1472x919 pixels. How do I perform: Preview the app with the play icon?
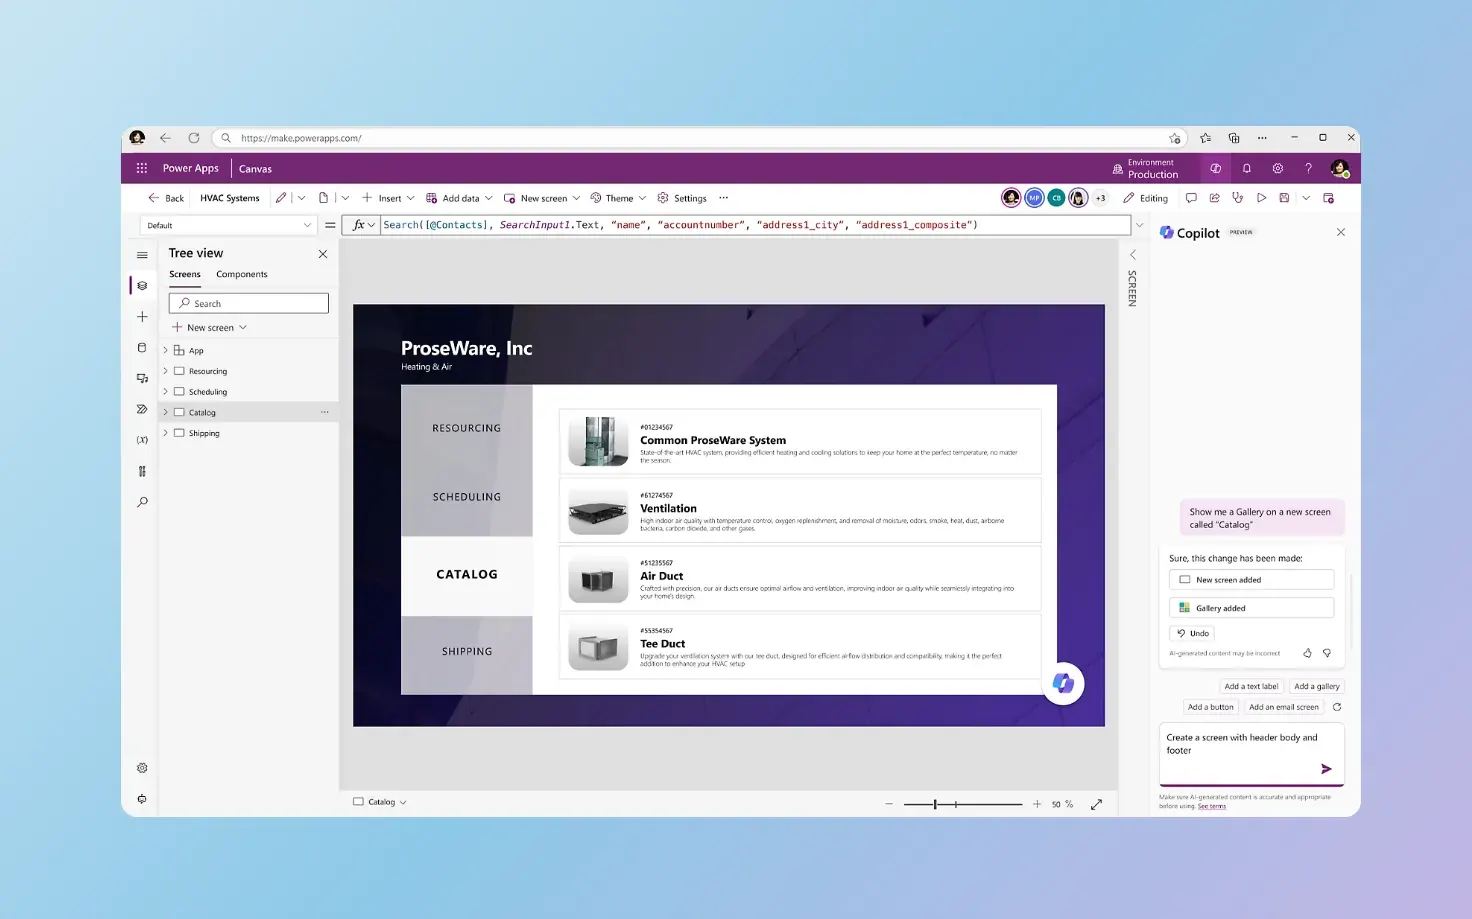tap(1261, 198)
